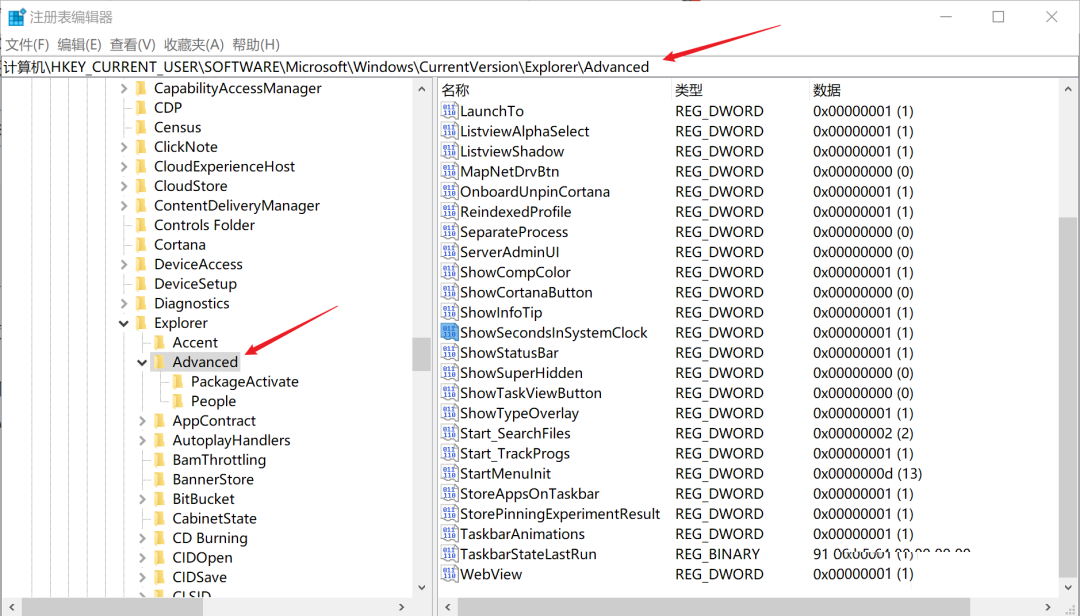Viewport: 1080px width, 616px height.
Task: Collapse the Advanced tree node
Action: (x=142, y=362)
